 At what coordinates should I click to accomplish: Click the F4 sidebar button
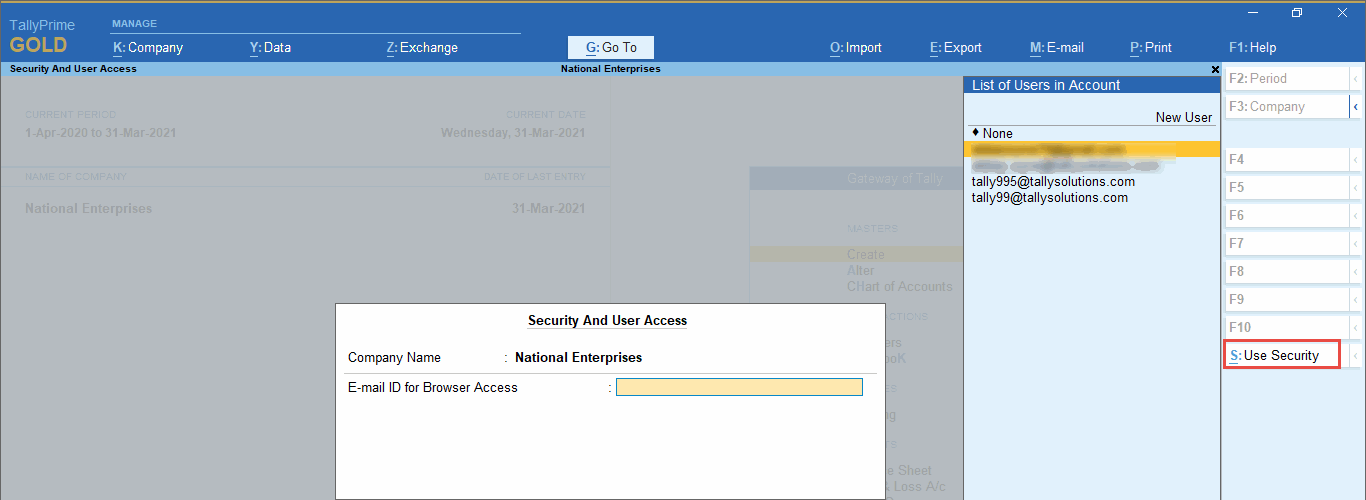tap(1286, 159)
